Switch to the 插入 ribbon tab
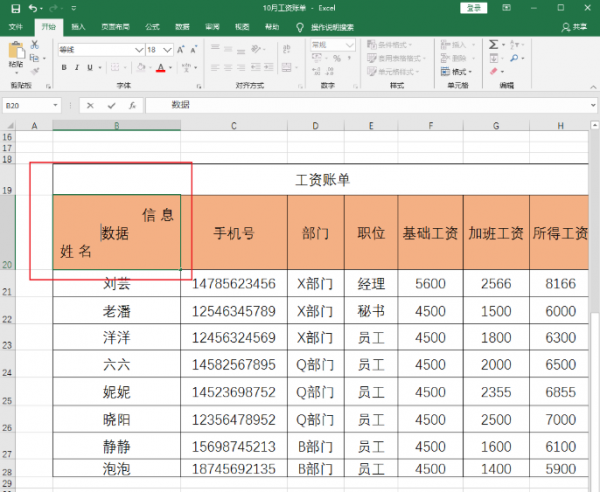The height and width of the screenshot is (492, 600). tap(78, 27)
